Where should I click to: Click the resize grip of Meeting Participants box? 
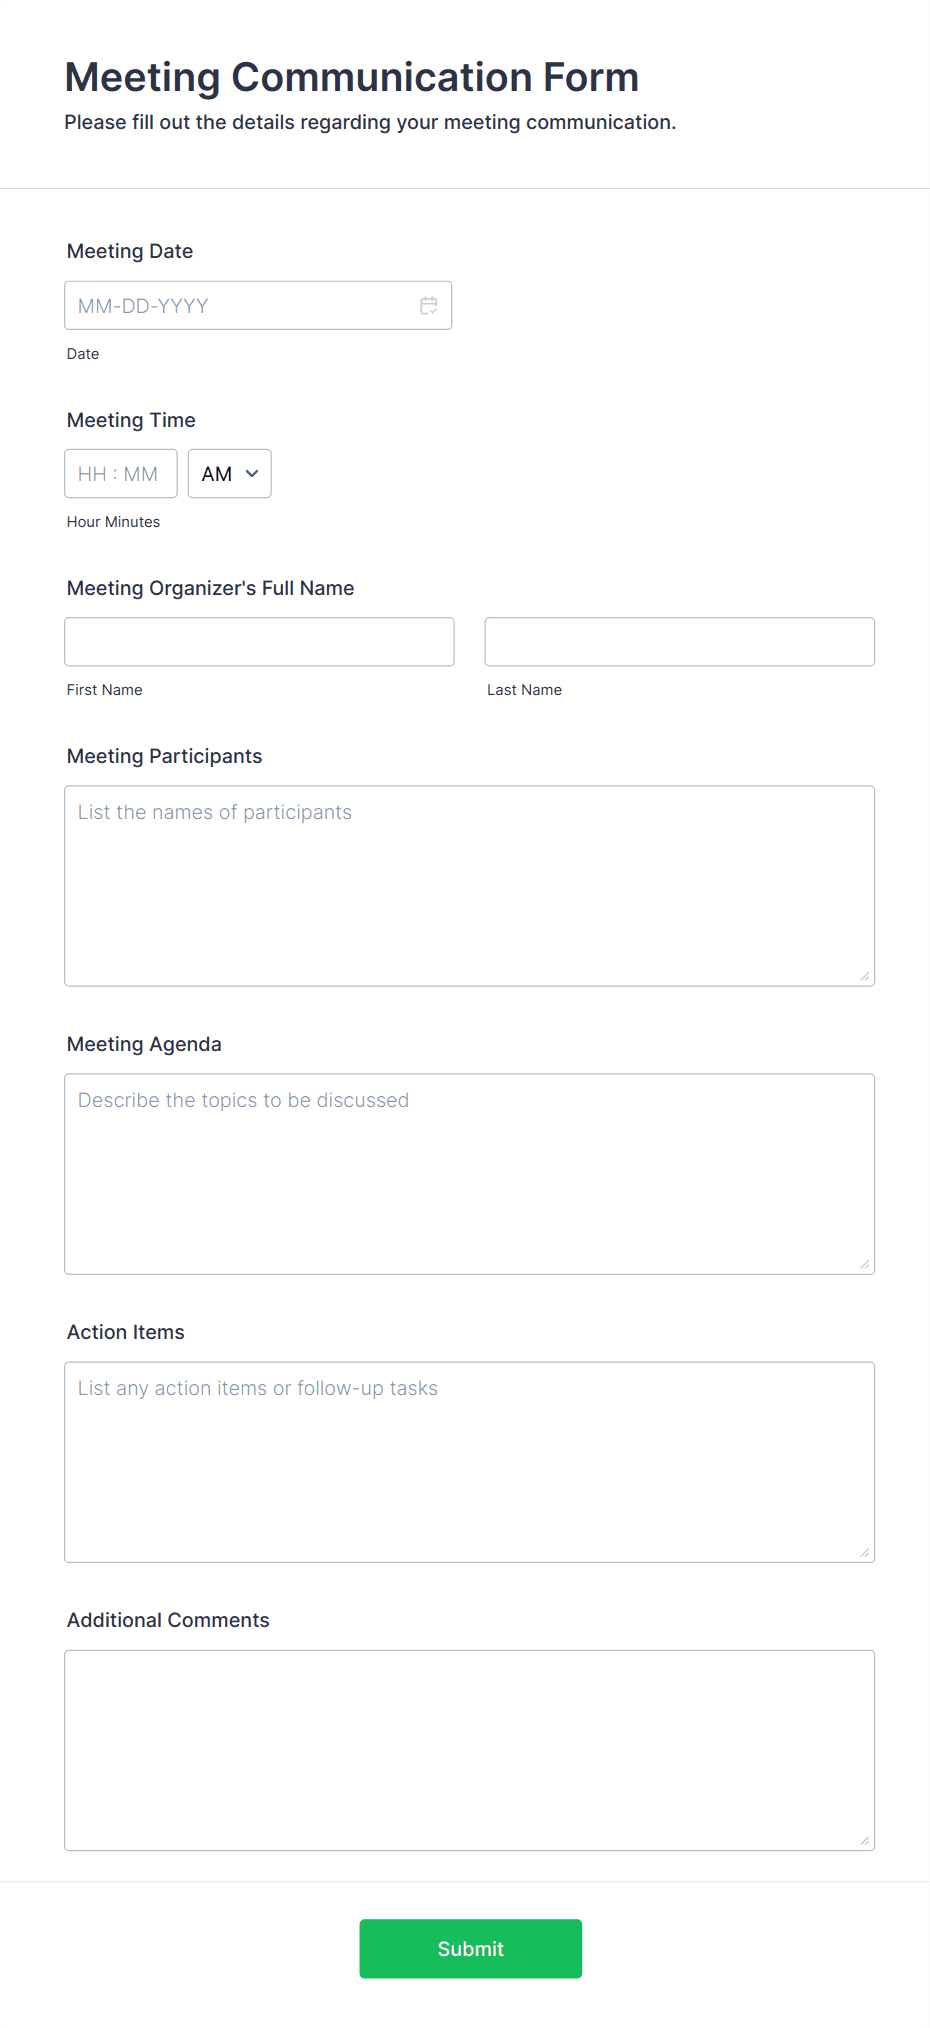pos(864,975)
